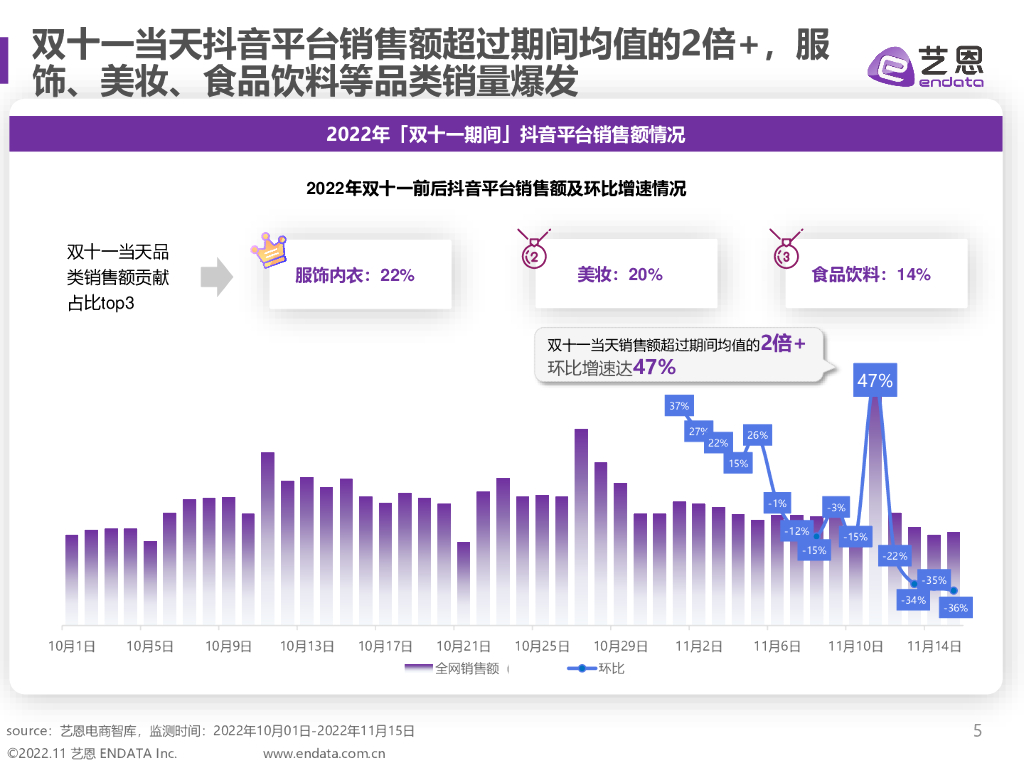1024x768 pixels.
Task: Click the 10月13日 axis label
Action: coord(307,646)
